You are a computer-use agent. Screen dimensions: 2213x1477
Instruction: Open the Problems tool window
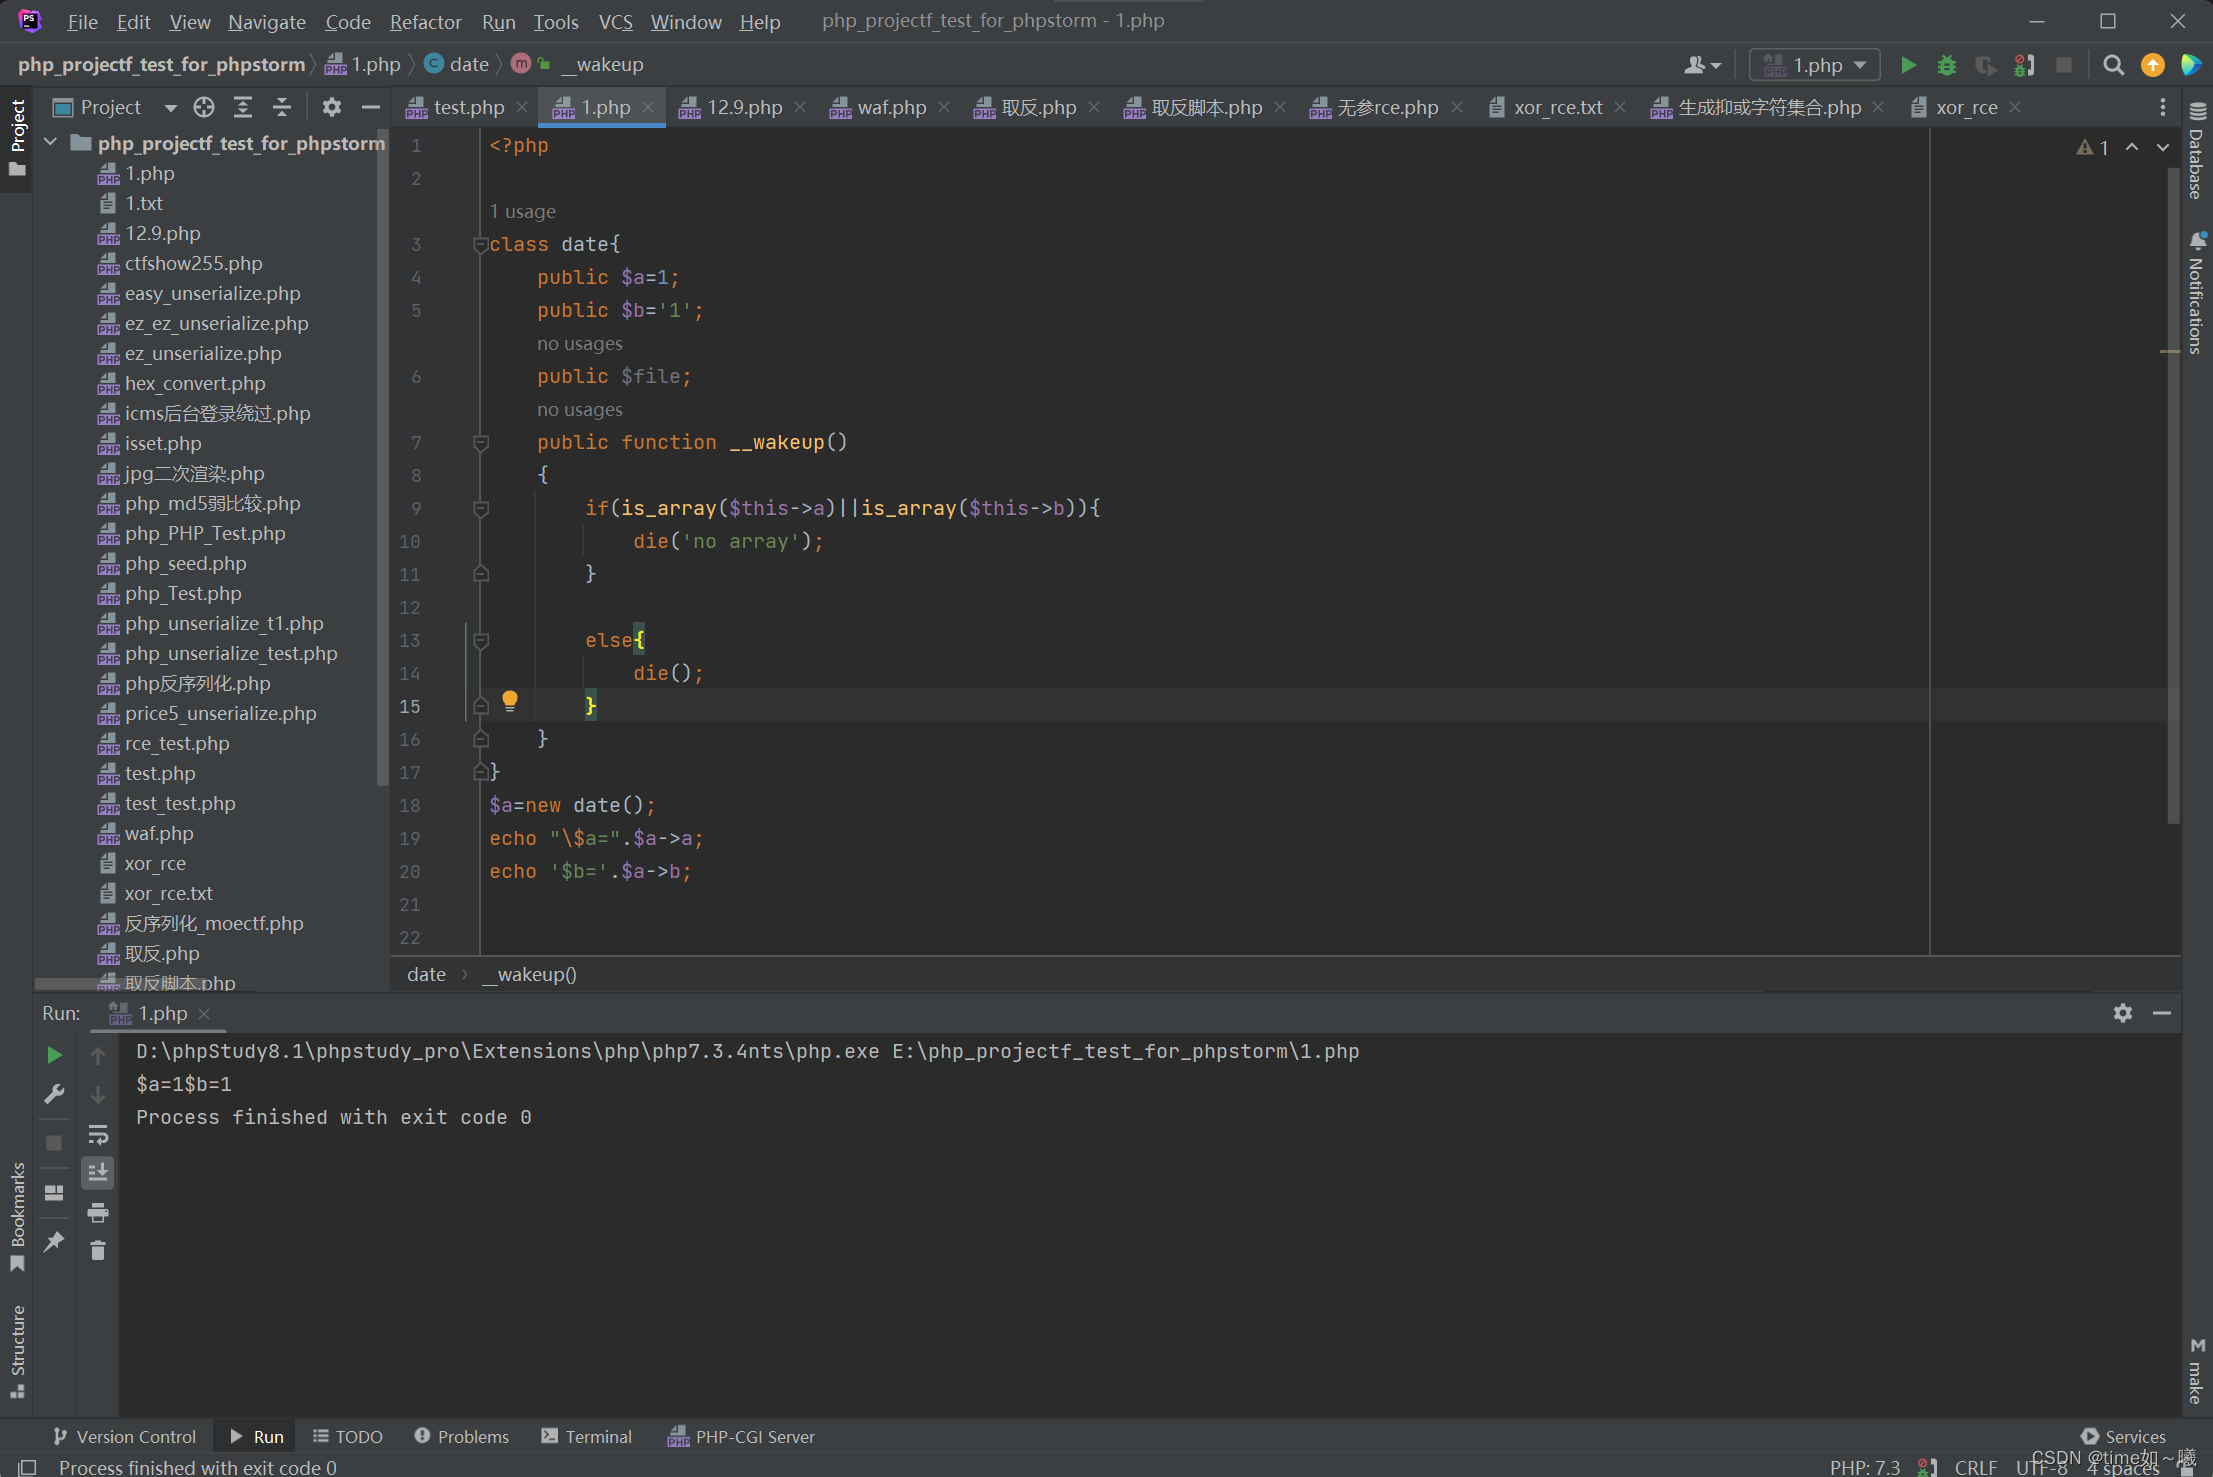(x=462, y=1436)
